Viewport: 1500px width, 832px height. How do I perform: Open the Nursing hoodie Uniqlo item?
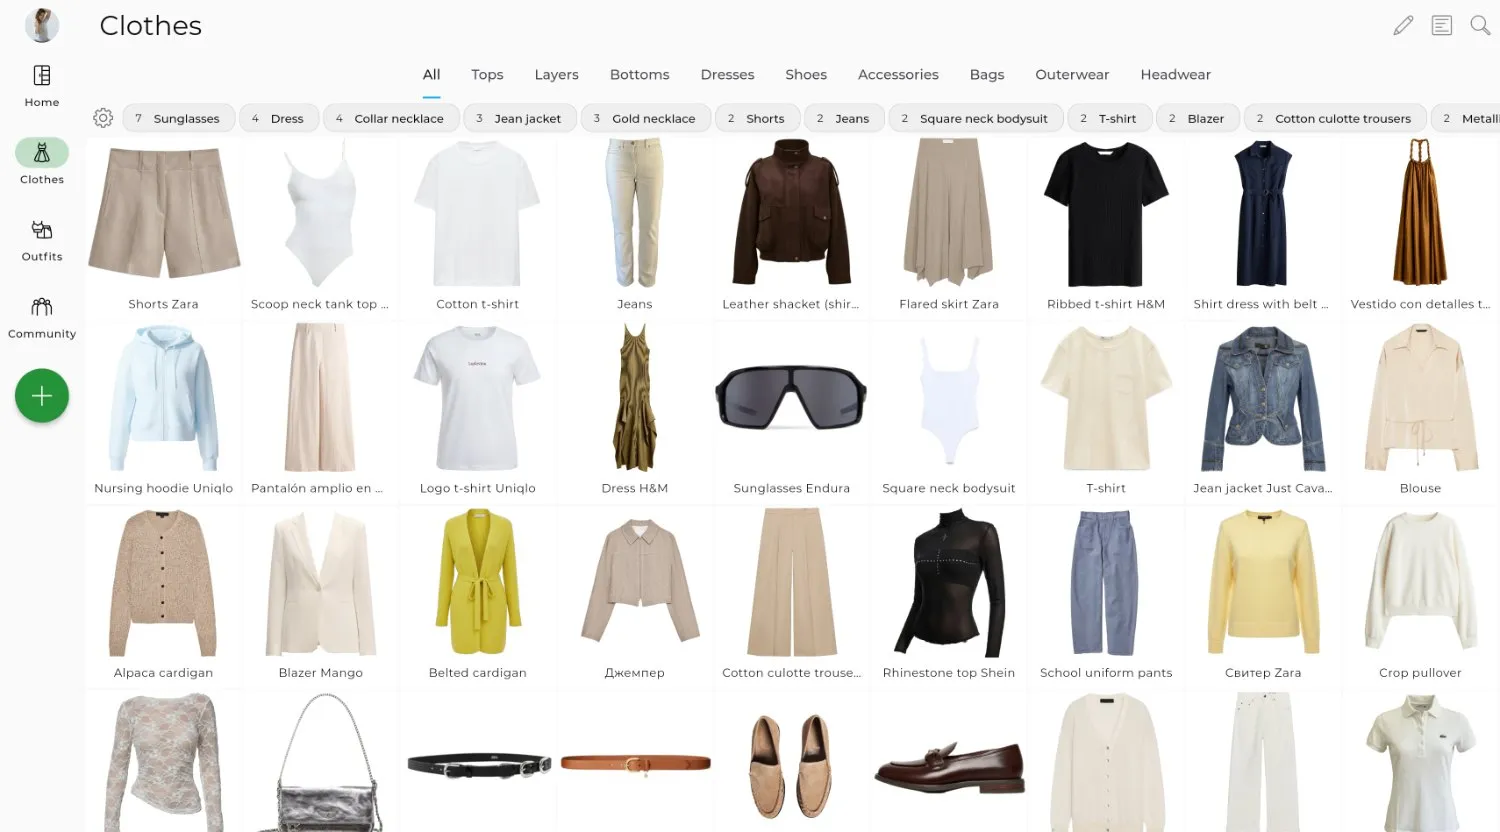point(164,411)
